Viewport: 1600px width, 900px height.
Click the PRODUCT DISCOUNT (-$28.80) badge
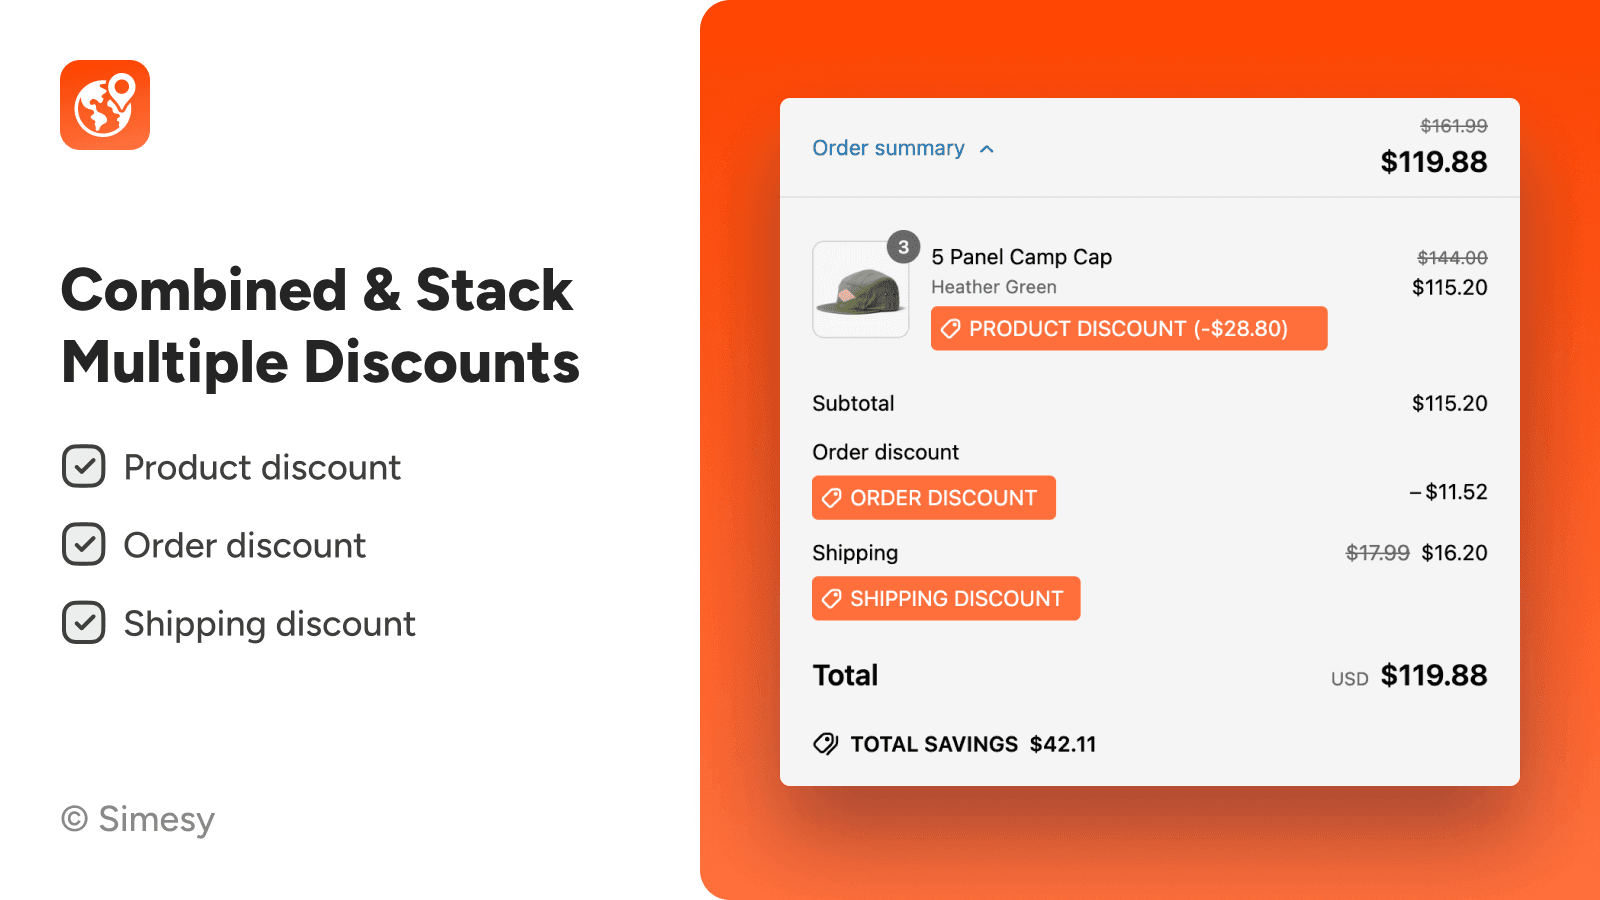point(1128,329)
